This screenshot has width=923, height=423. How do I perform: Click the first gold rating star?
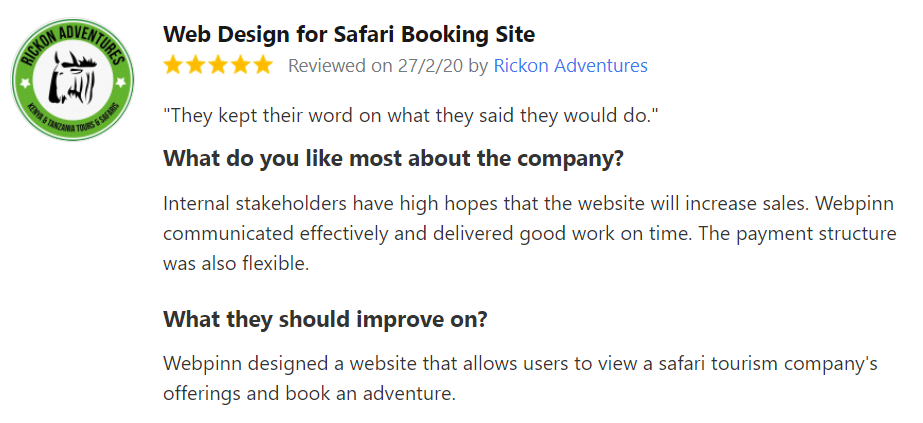click(x=174, y=65)
